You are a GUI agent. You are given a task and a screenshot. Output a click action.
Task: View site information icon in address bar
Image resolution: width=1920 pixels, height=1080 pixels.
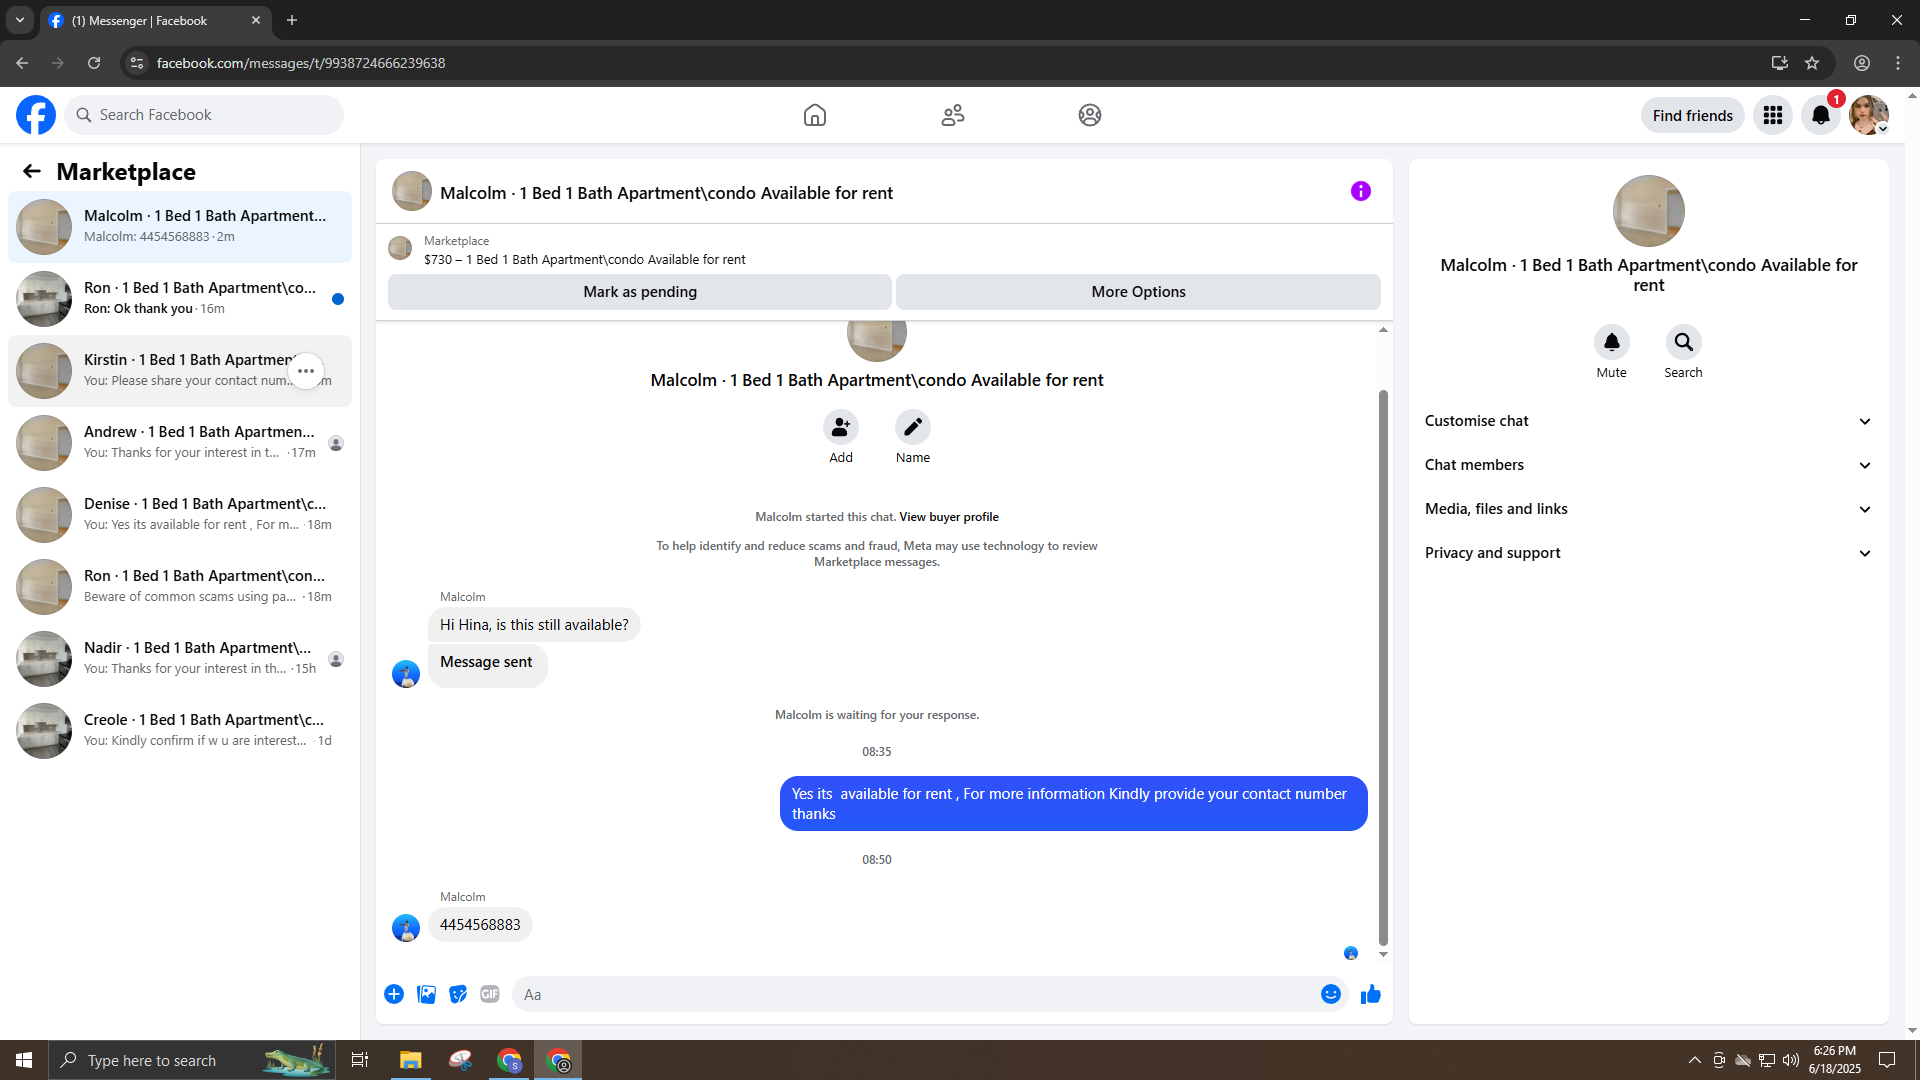point(137,63)
